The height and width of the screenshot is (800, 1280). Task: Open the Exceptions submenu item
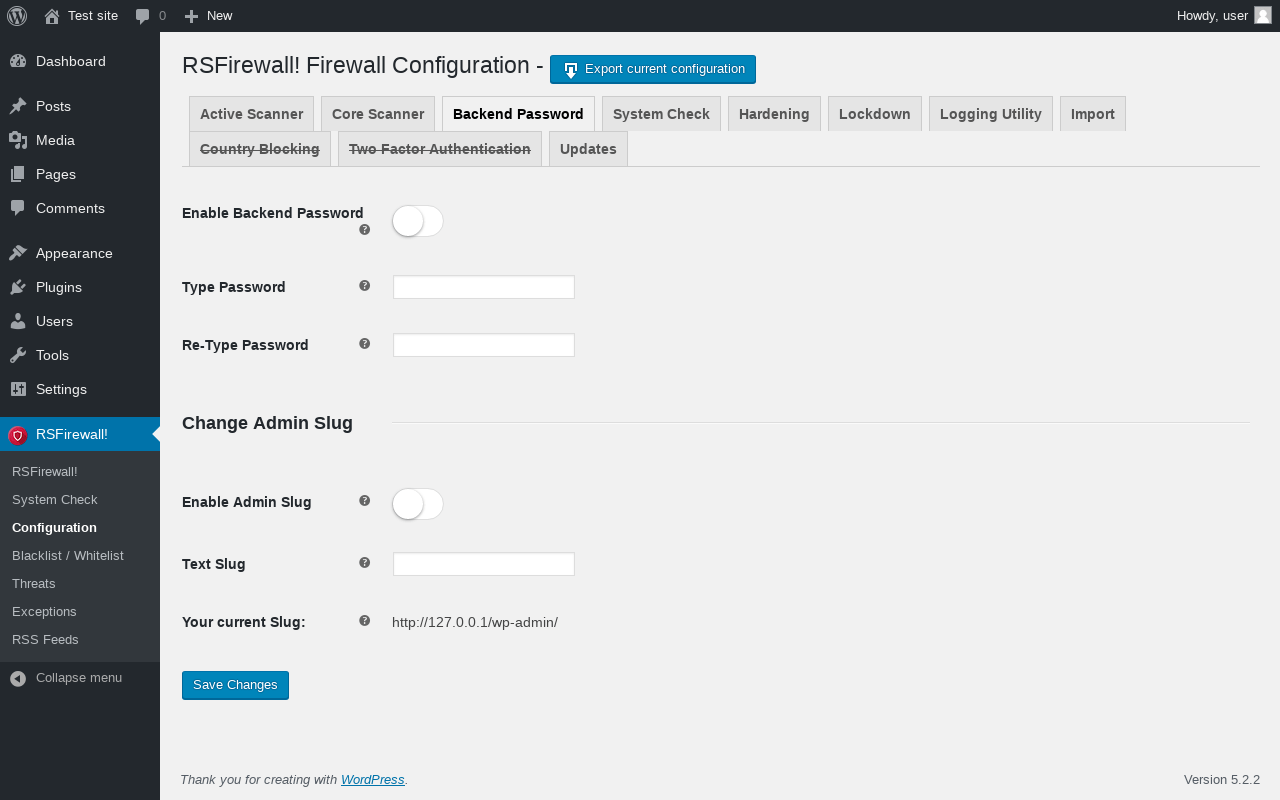tap(80, 611)
